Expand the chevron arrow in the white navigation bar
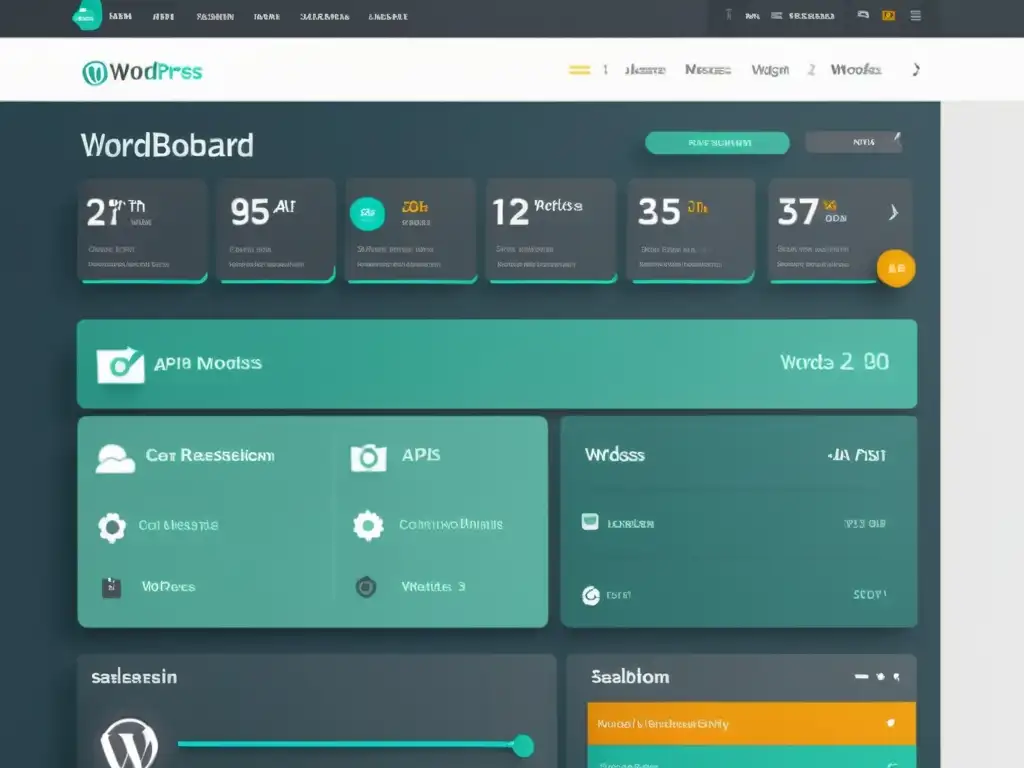Viewport: 1024px width, 768px height. pyautogui.click(x=916, y=69)
